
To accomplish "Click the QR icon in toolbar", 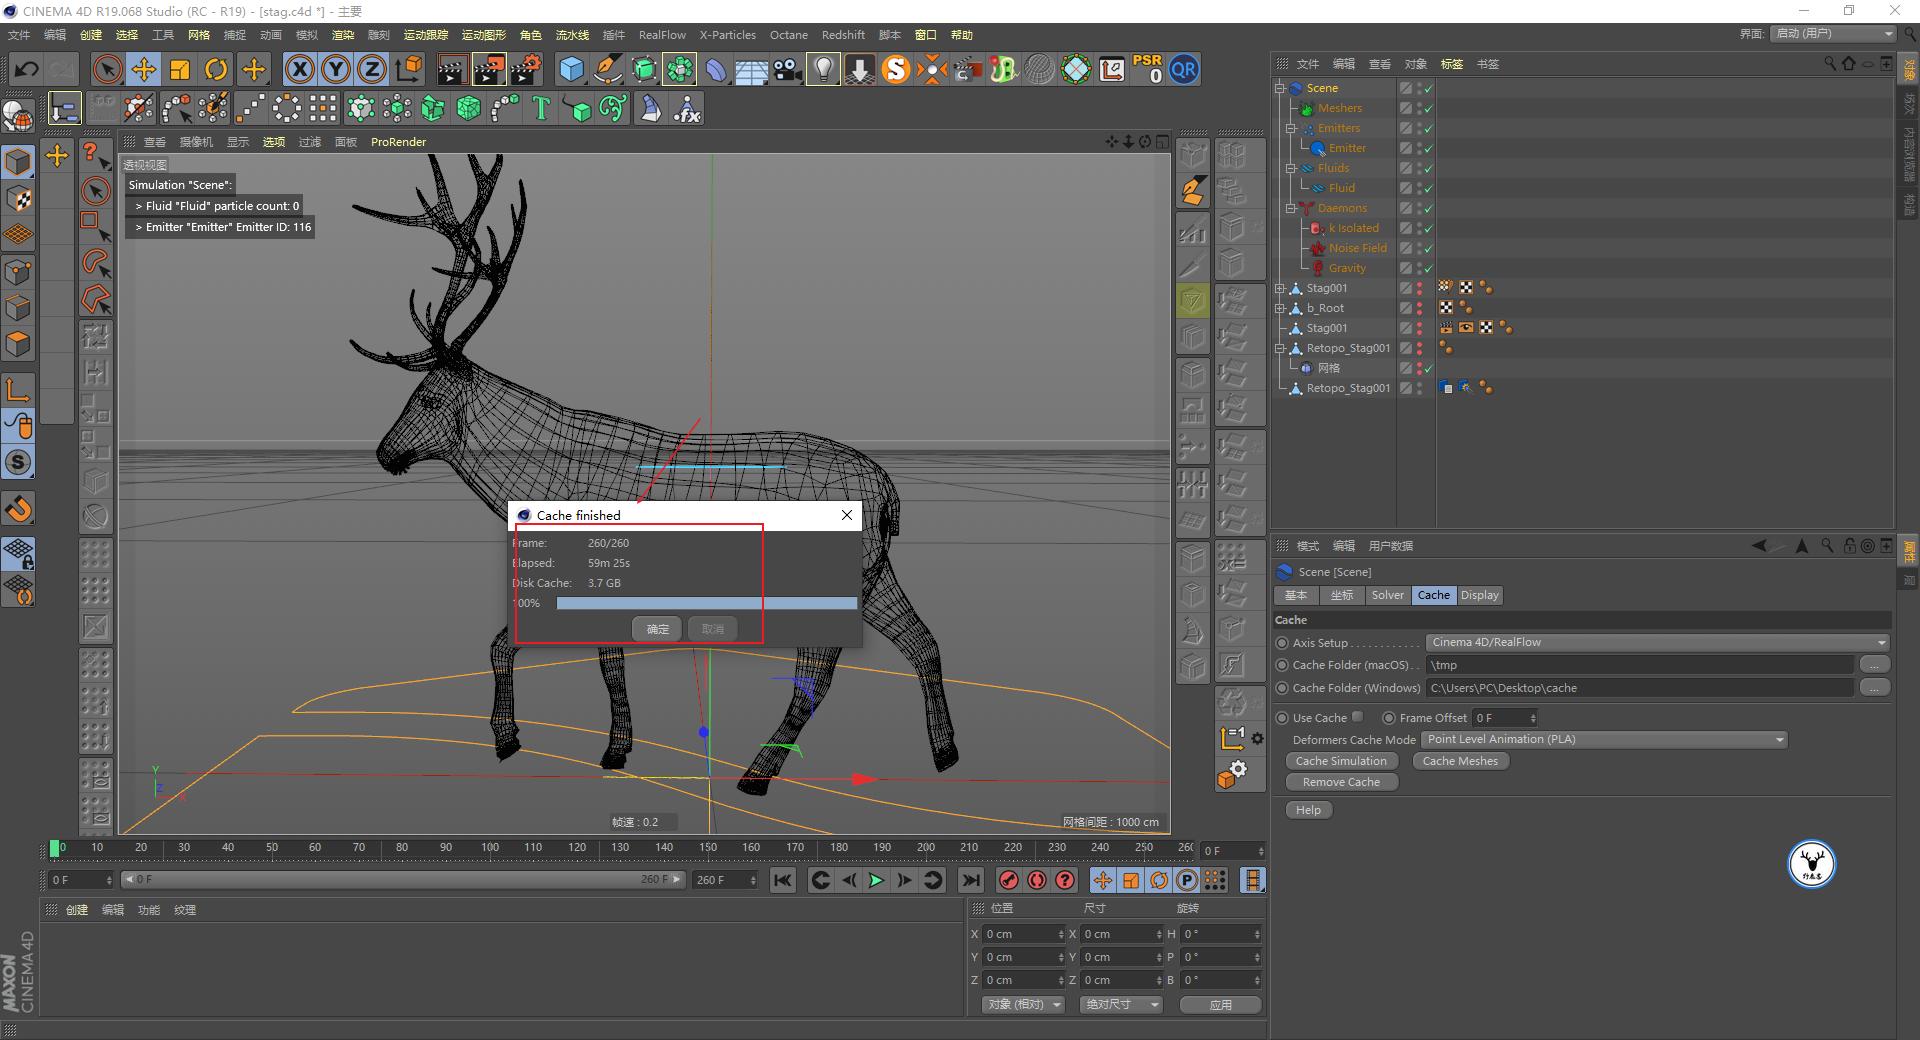I will 1184,69.
